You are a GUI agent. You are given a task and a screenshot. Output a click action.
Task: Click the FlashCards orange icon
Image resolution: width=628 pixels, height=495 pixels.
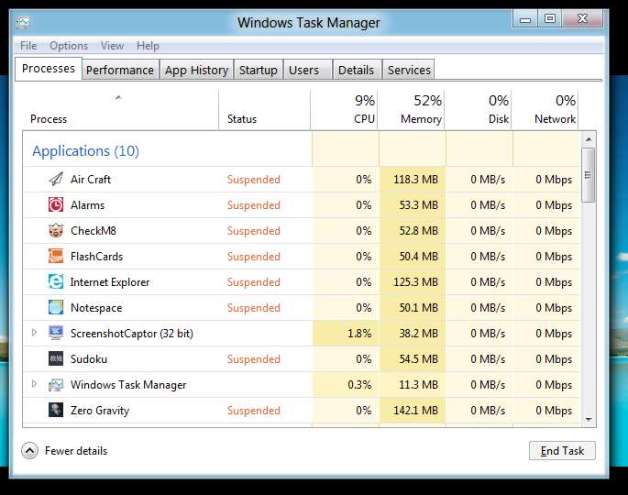tap(56, 256)
